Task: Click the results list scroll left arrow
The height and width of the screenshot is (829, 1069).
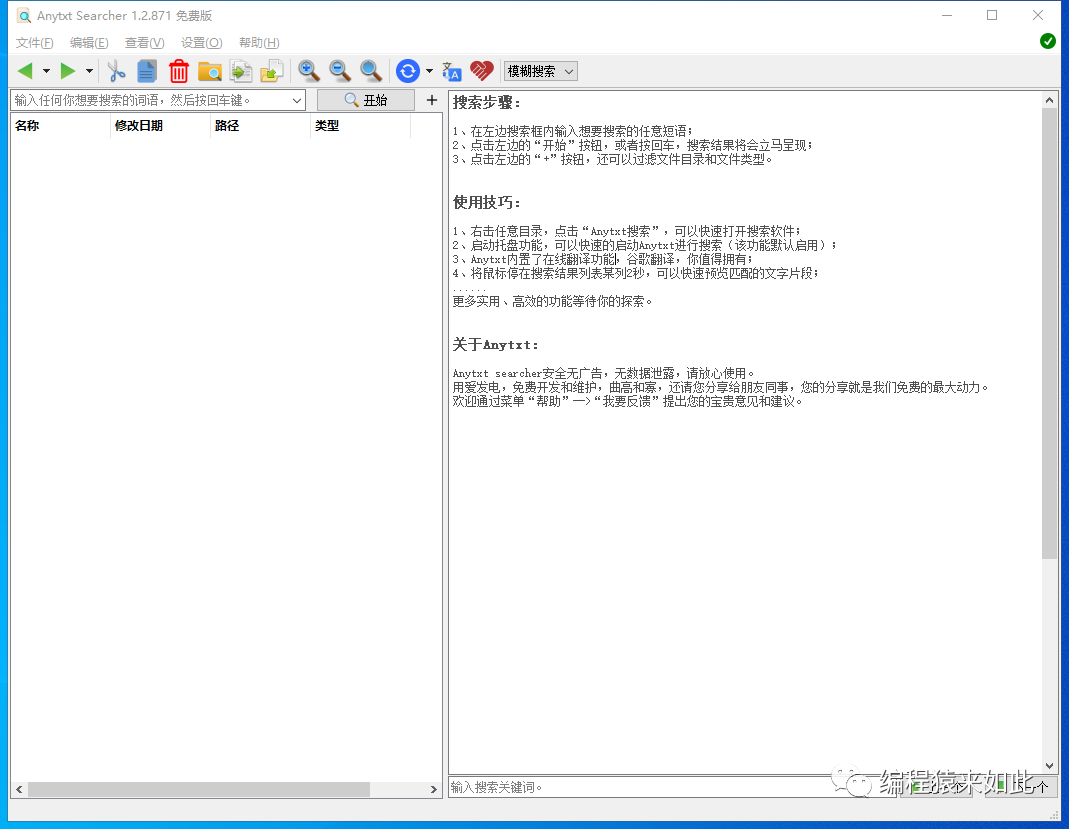Action: [x=19, y=789]
